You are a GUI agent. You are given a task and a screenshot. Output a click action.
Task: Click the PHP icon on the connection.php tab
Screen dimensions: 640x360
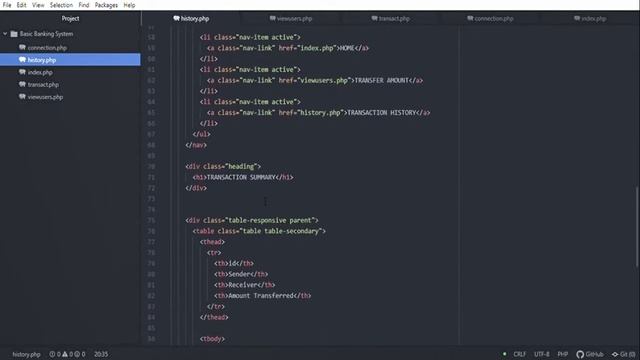[x=470, y=18]
